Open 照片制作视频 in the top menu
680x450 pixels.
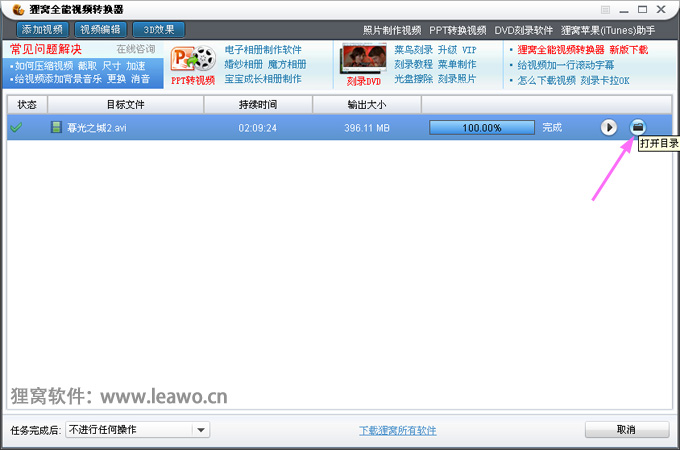[392, 30]
